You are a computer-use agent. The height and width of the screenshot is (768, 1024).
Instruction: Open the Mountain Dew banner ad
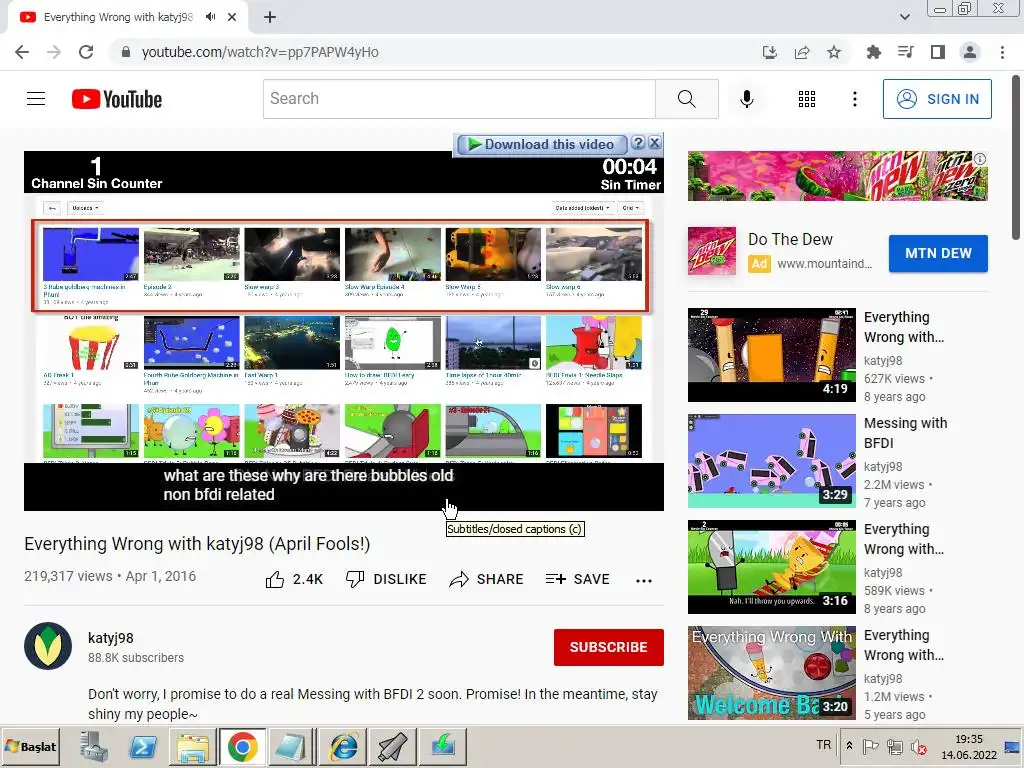coord(837,176)
